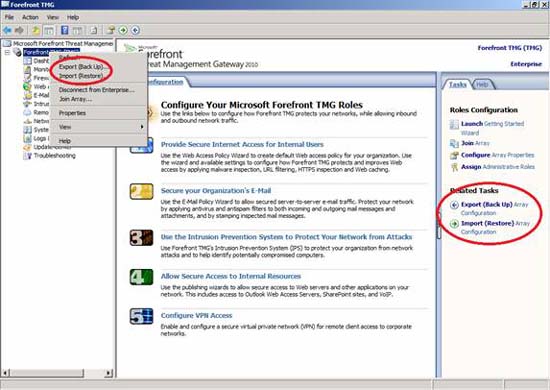Screen dimensions: 550x390
Task: Open Allow Secure Access to Internal Resources
Action: pos(231,276)
